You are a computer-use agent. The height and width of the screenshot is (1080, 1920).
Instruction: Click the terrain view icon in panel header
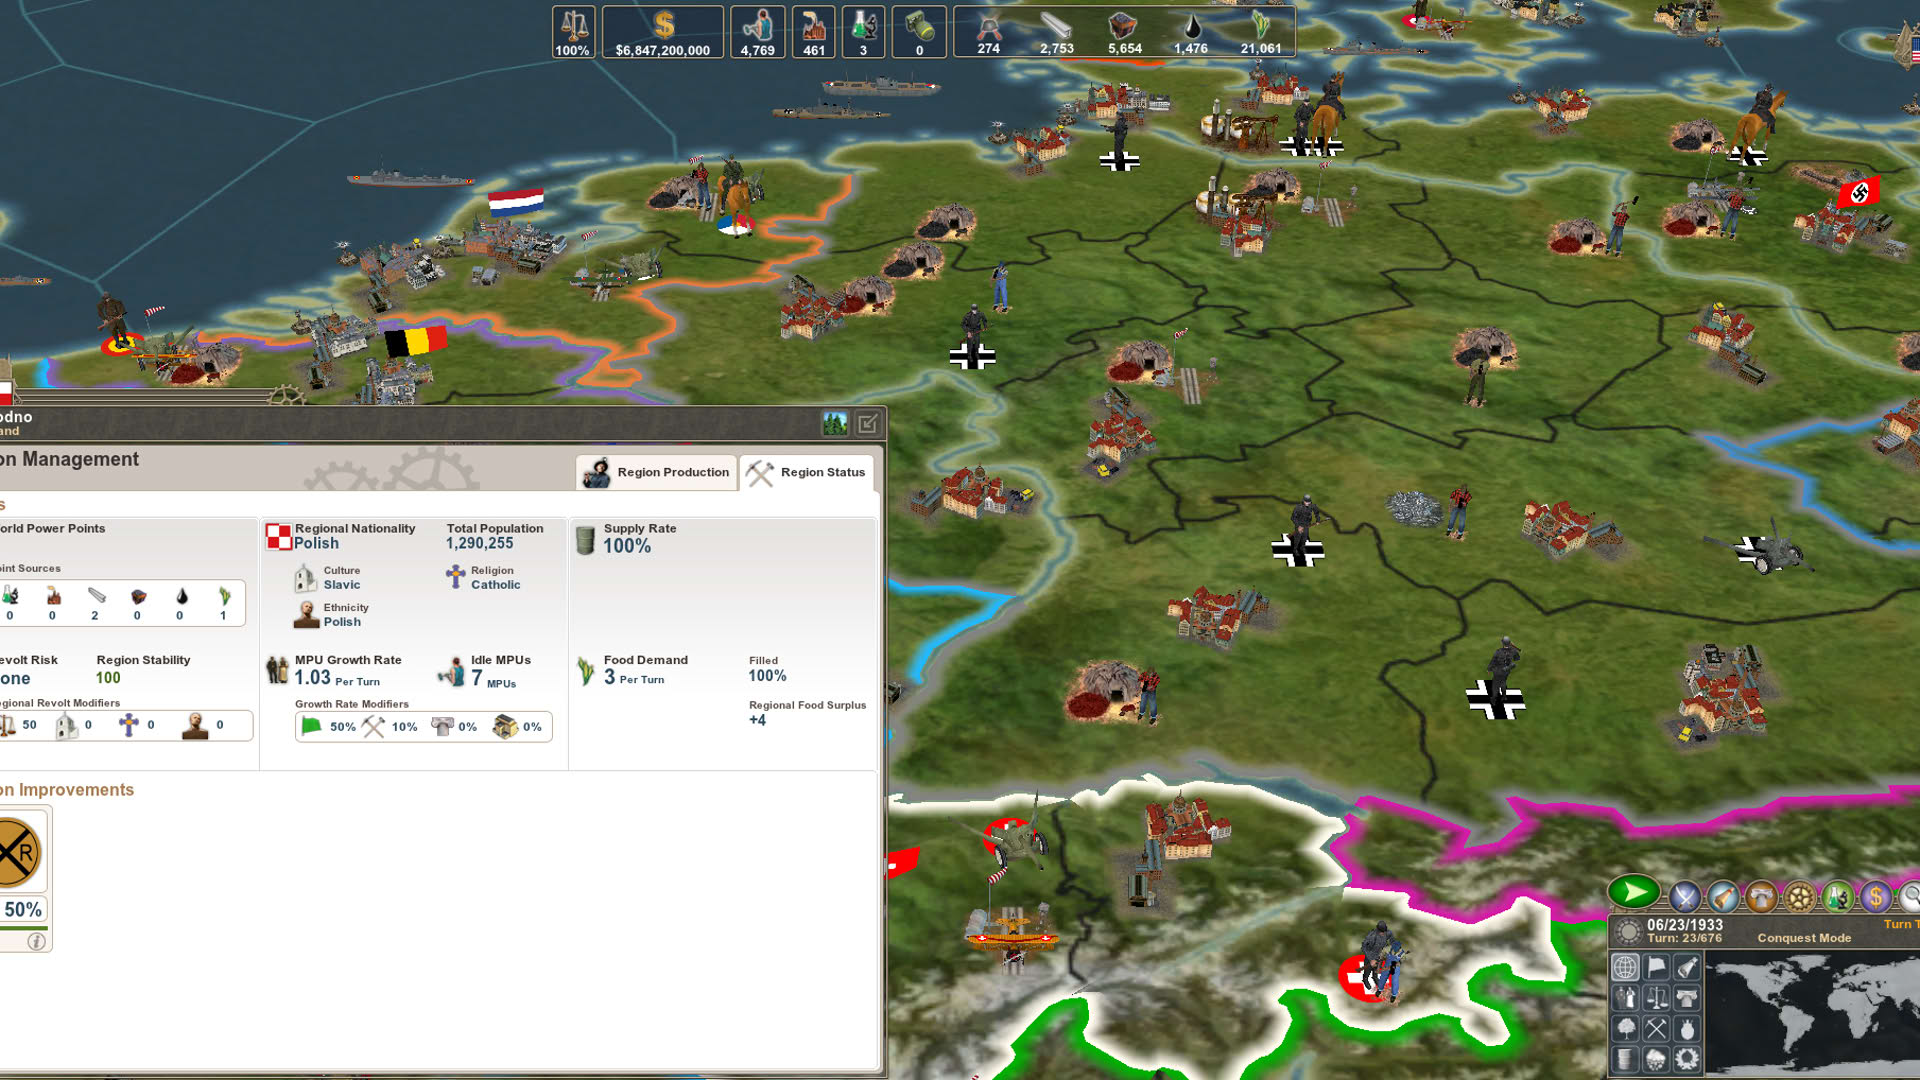[835, 424]
